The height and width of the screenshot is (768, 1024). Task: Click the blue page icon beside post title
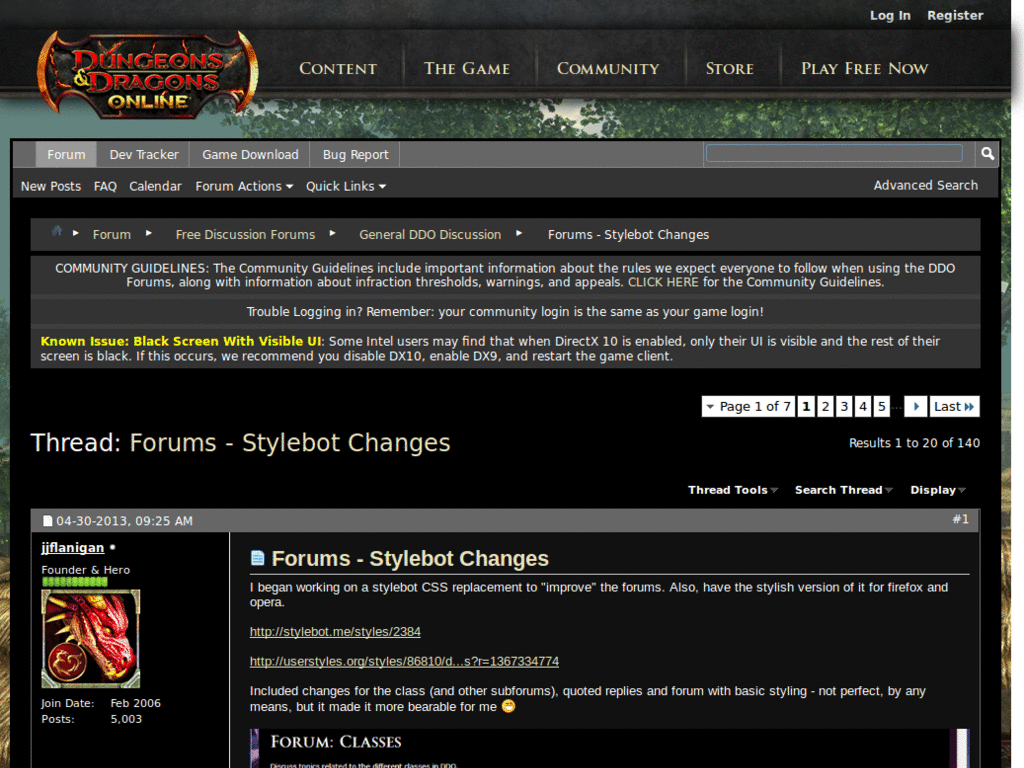(258, 558)
